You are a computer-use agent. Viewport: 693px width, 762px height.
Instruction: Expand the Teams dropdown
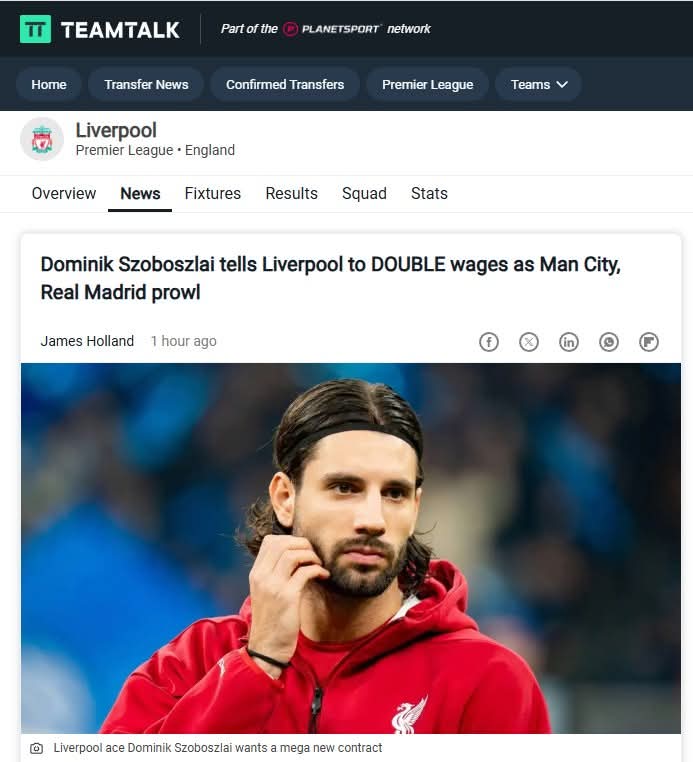coord(538,85)
